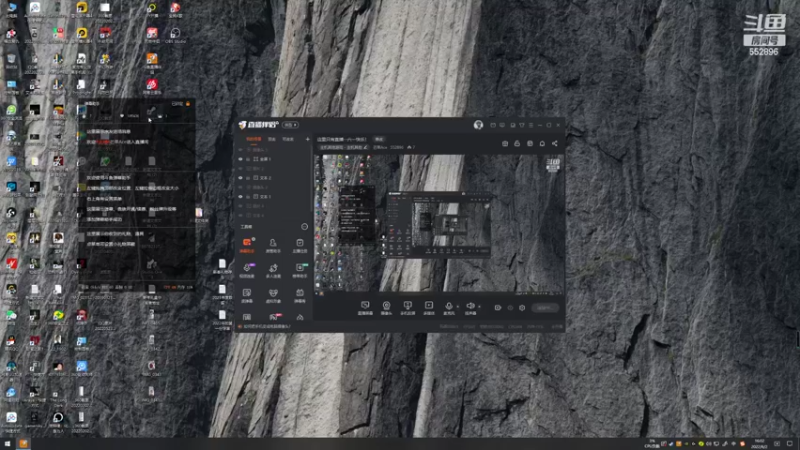Click the screenshot camera icon above the preview

[505, 143]
